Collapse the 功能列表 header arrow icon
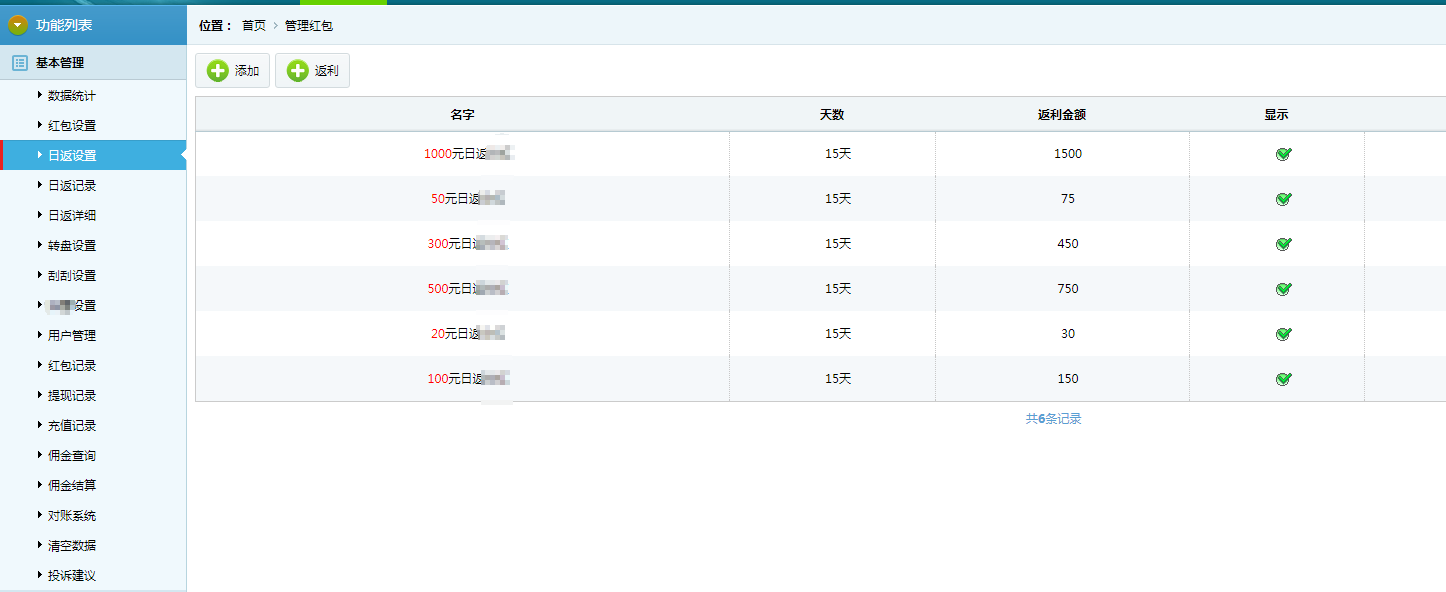Viewport: 1446px width, 592px height. (17, 25)
